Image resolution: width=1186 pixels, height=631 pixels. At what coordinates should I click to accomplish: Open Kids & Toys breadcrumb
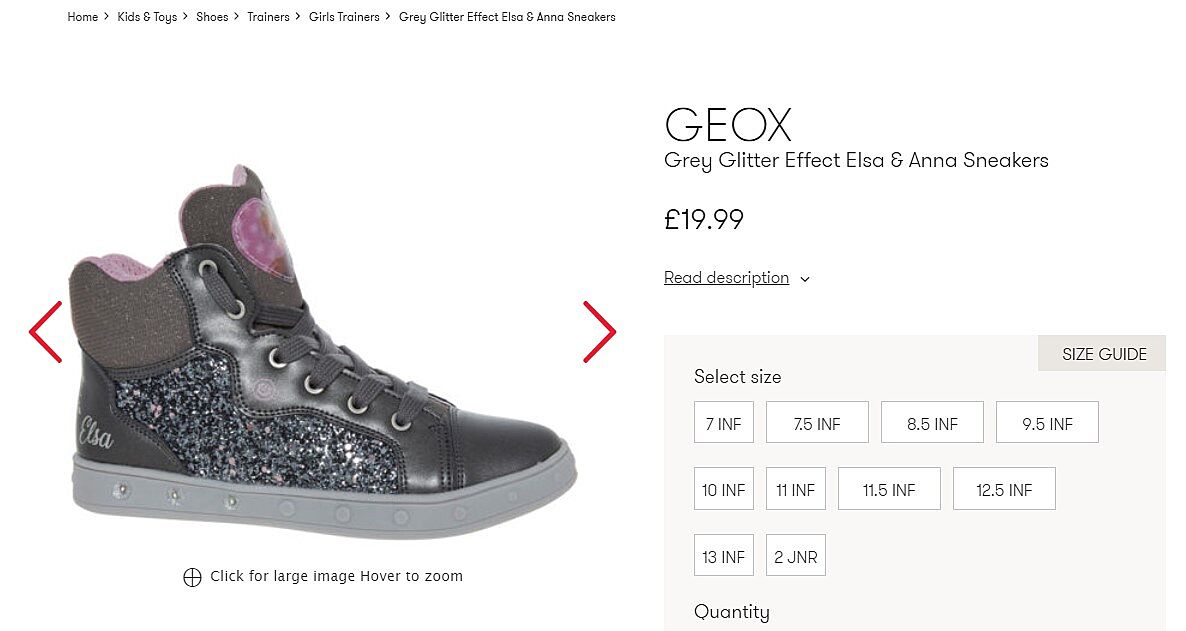tap(147, 17)
